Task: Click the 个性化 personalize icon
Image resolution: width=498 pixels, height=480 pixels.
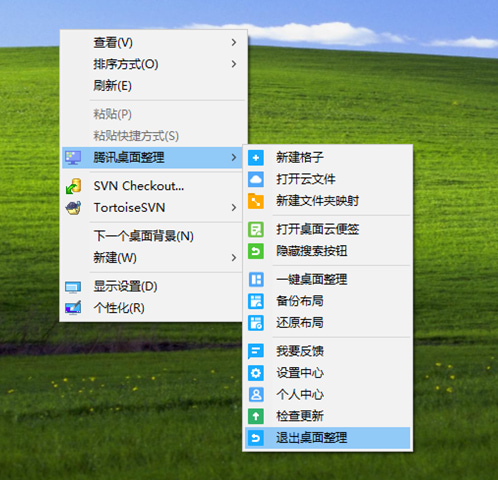Action: (x=73, y=308)
